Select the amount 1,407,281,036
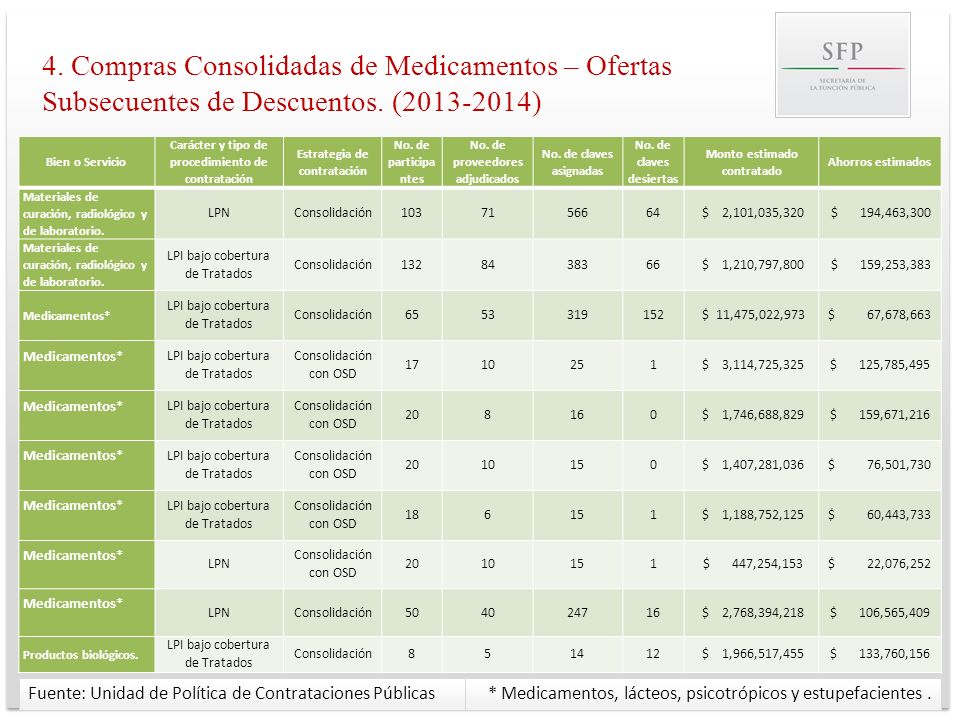This screenshot has height=720, width=960. (x=762, y=465)
